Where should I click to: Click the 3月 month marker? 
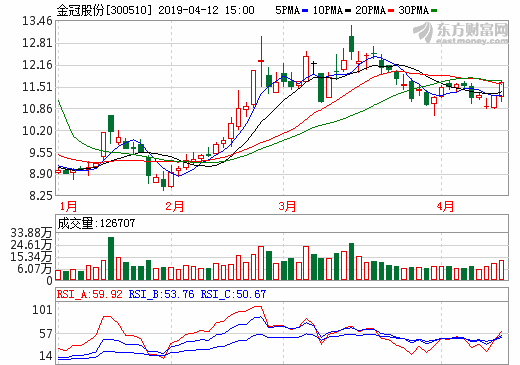pos(287,207)
